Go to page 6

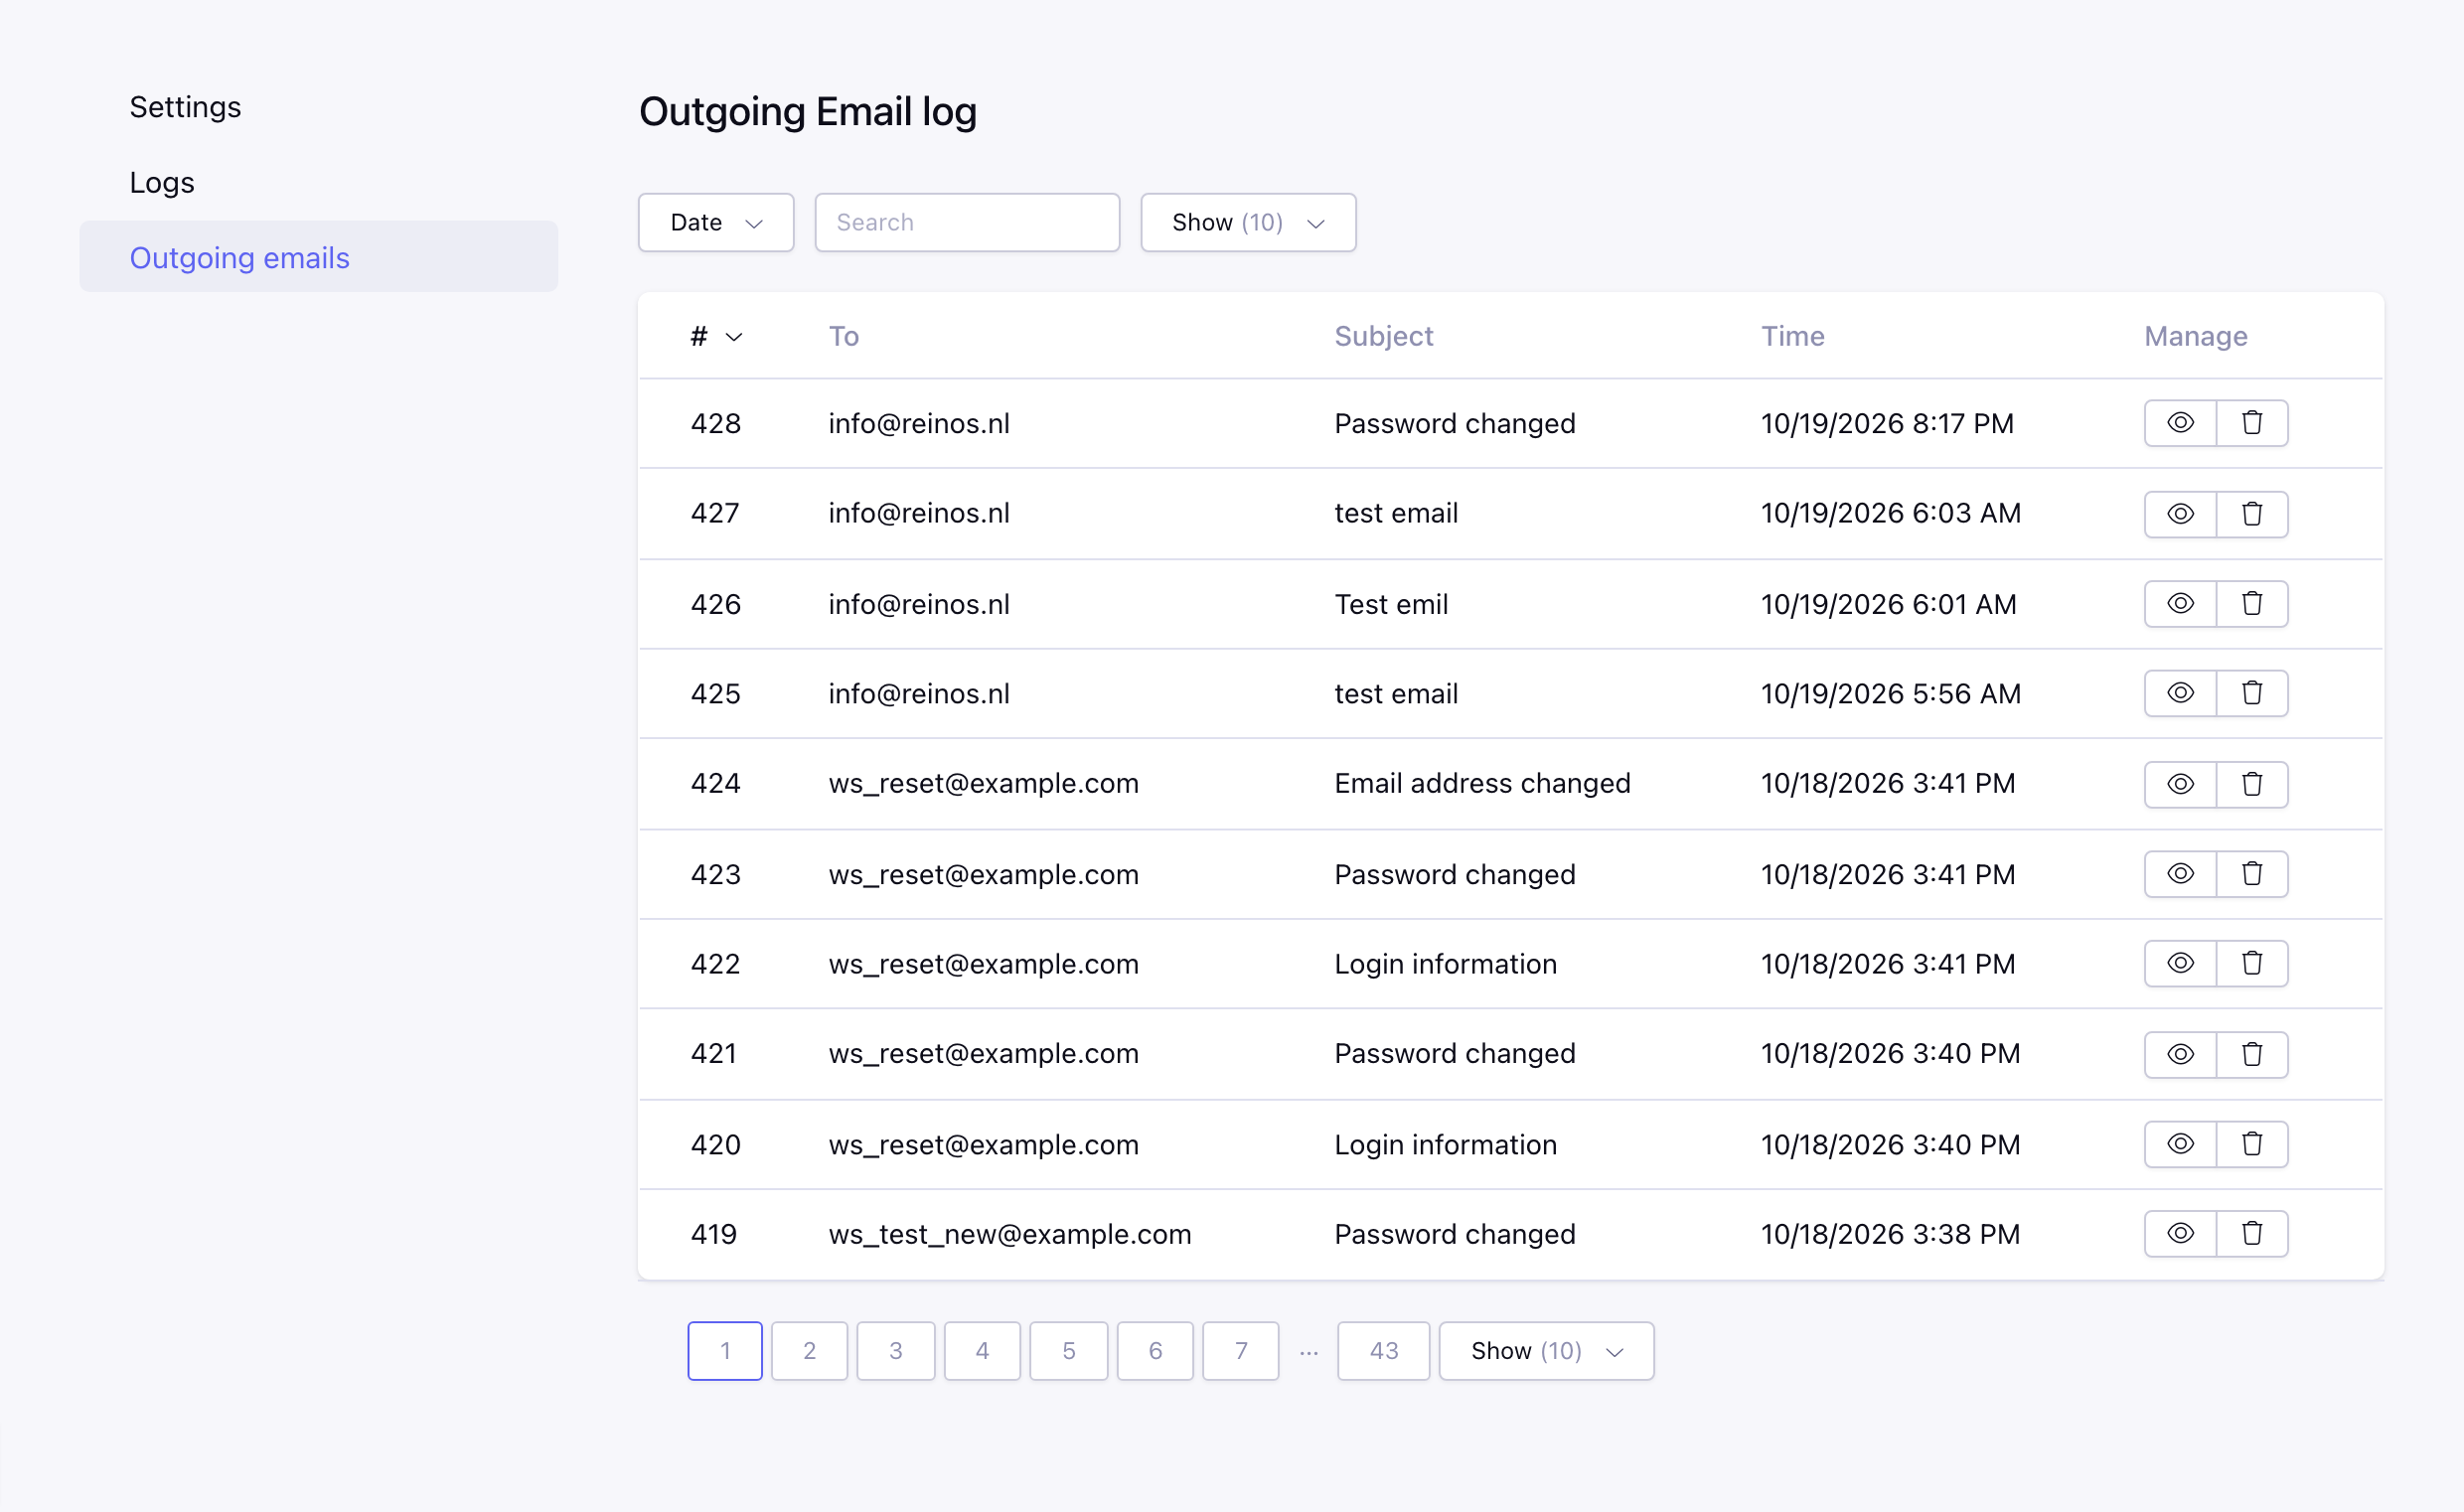point(1155,1351)
